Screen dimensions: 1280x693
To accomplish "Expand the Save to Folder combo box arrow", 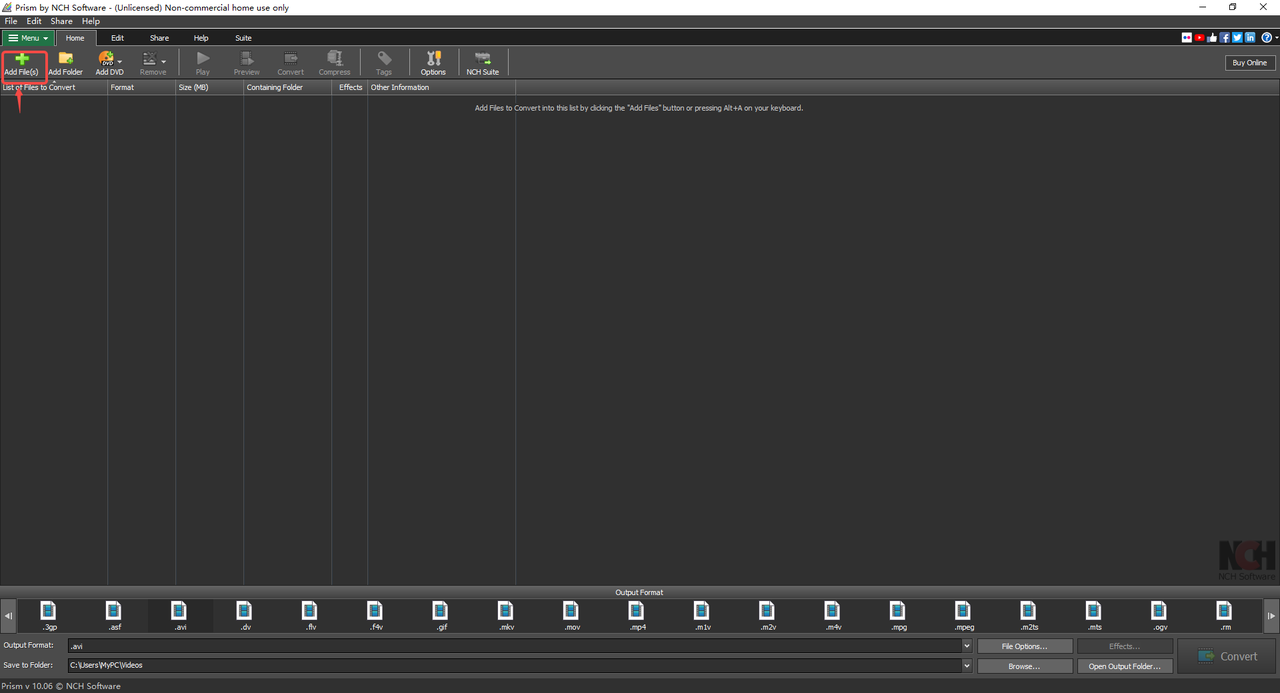I will coord(967,665).
